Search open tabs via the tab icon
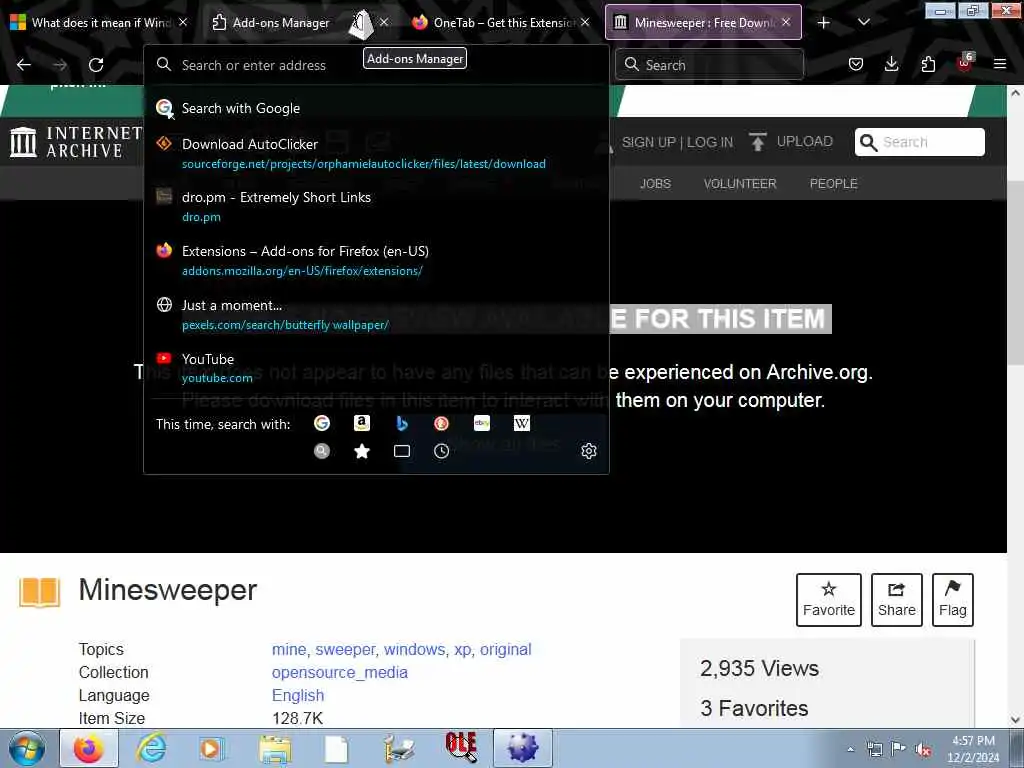1024x768 pixels. pyautogui.click(x=402, y=451)
